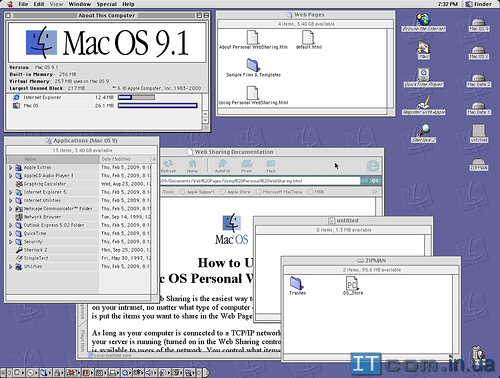Image resolution: width=500 pixels, height=378 pixels.
Task: Open Apple Store favorites link
Action: pyautogui.click(x=236, y=192)
